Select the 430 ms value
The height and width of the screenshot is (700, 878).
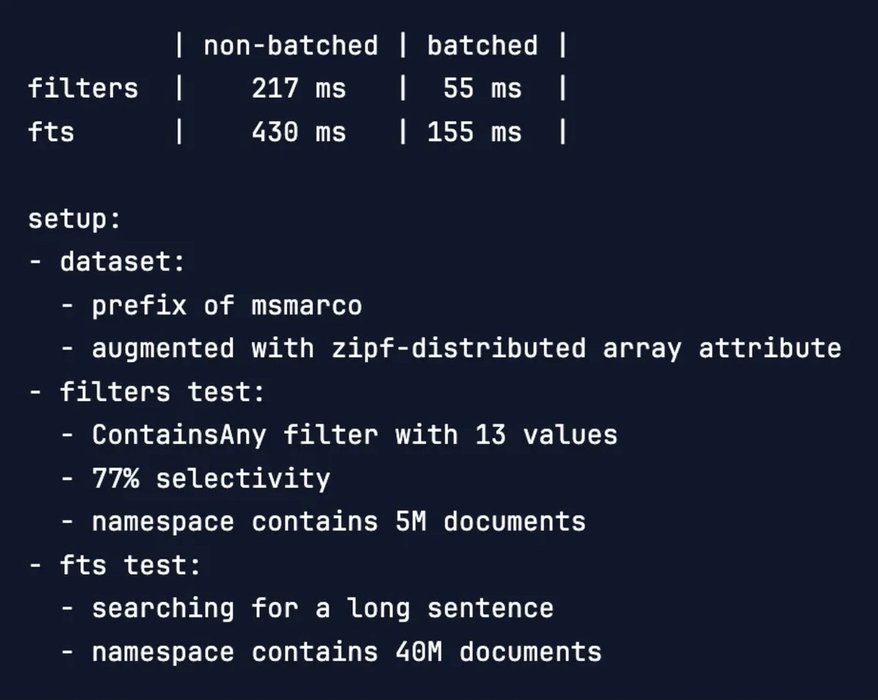click(x=298, y=132)
